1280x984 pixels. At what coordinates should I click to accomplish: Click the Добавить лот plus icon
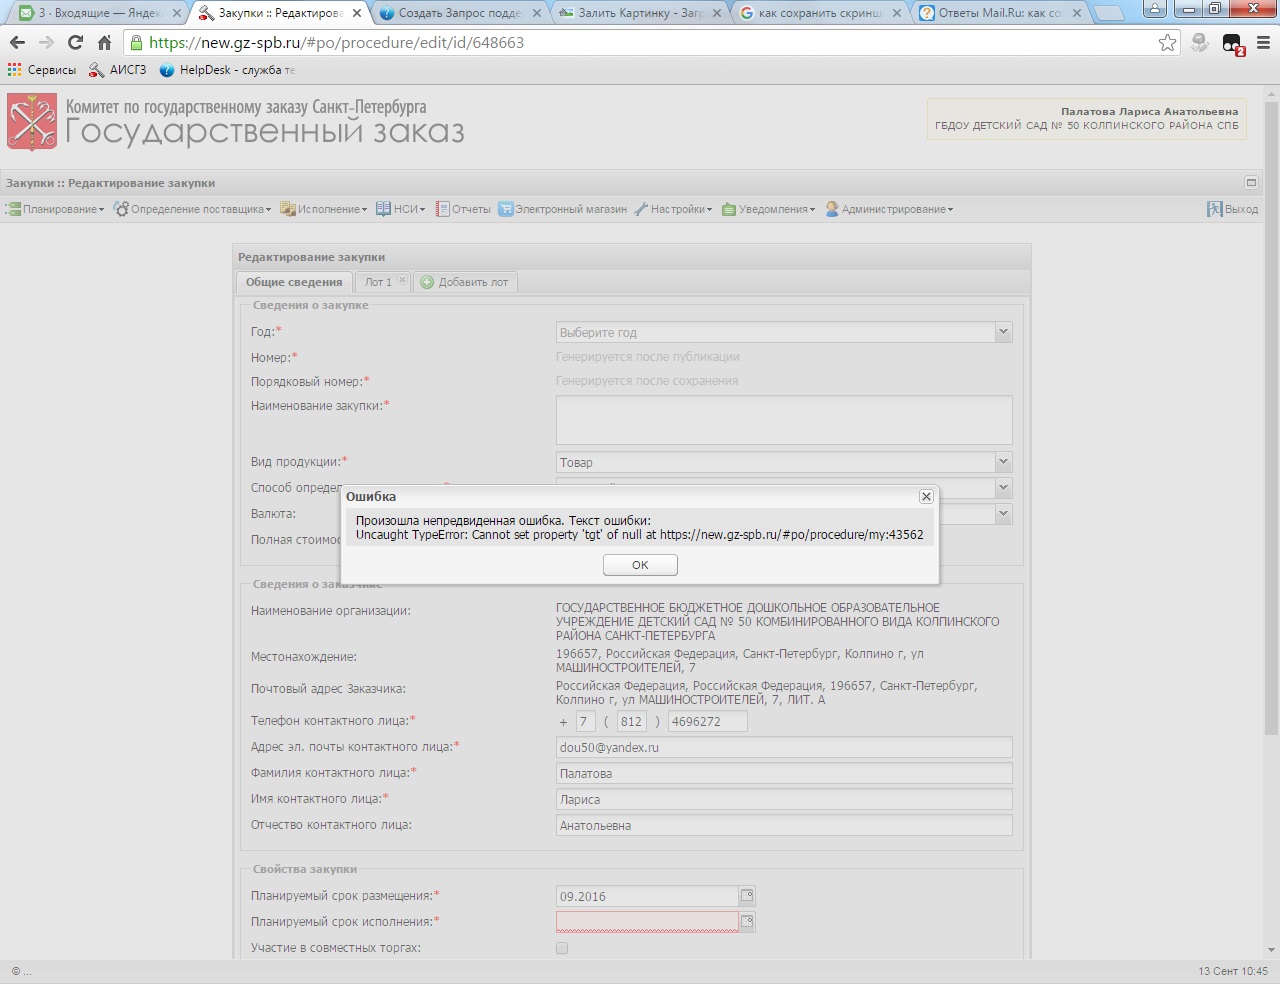coord(427,282)
